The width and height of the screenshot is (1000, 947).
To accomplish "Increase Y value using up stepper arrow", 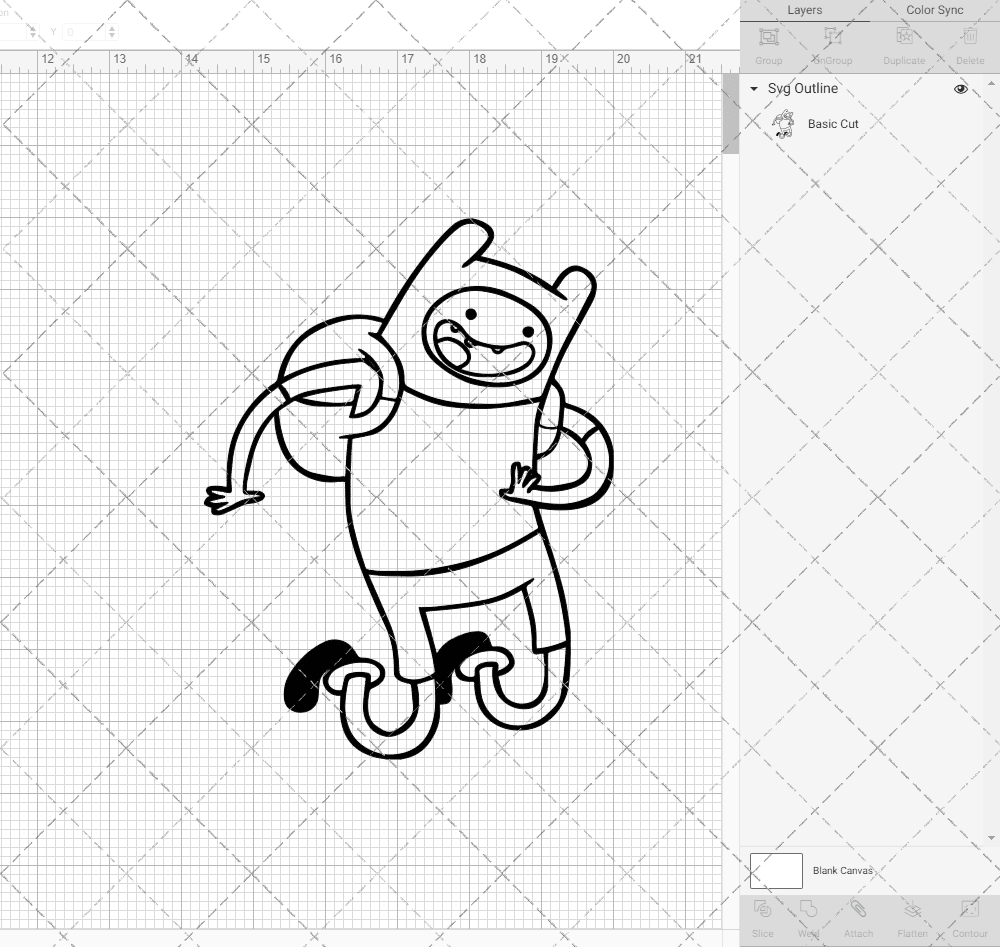I will 110,28.
